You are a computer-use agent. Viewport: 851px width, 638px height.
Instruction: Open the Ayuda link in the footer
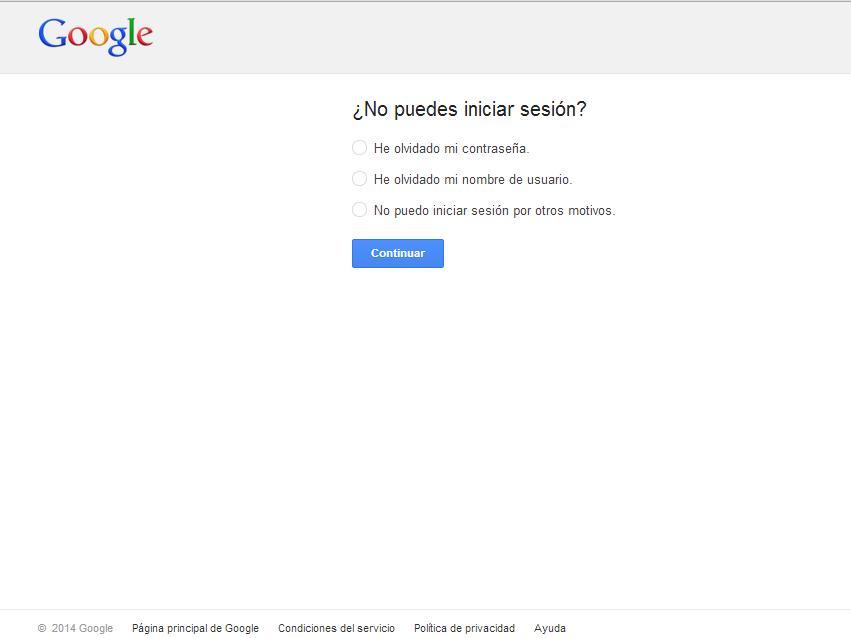pos(550,628)
